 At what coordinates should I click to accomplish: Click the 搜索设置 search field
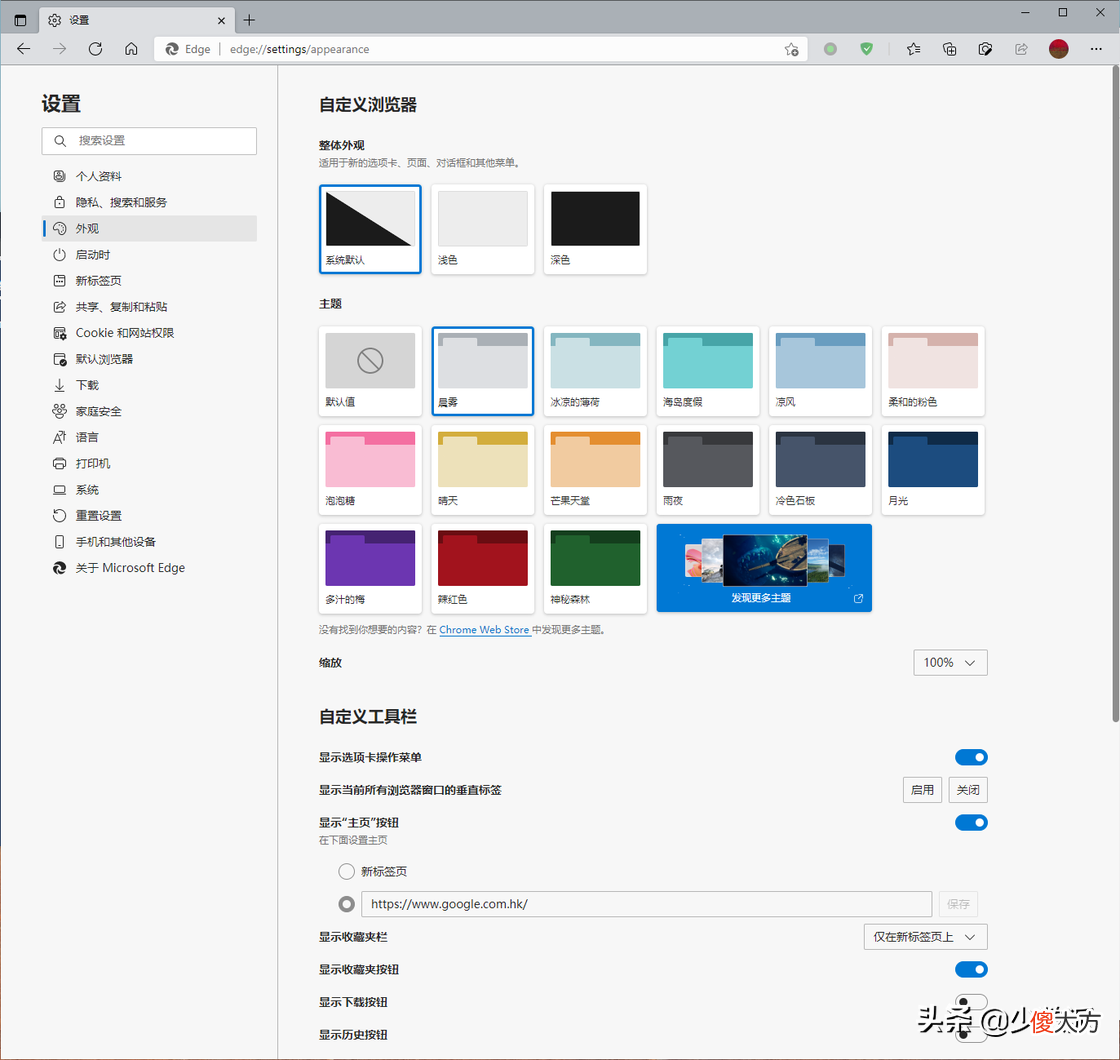point(149,141)
